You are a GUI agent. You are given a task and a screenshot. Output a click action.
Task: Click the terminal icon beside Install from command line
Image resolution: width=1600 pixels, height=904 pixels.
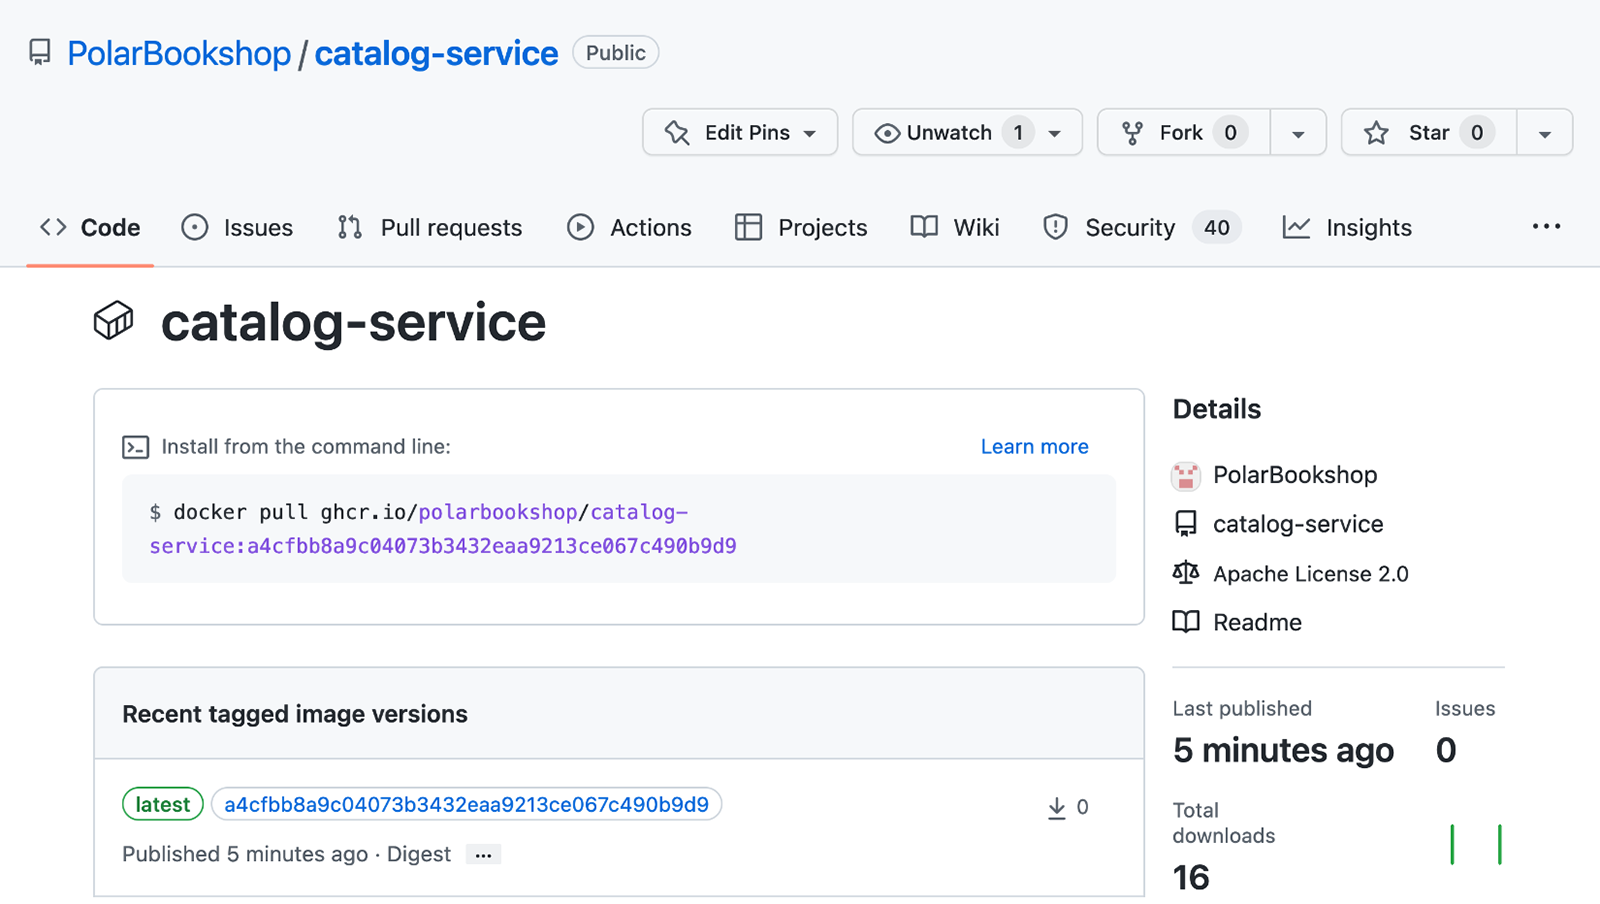click(135, 447)
